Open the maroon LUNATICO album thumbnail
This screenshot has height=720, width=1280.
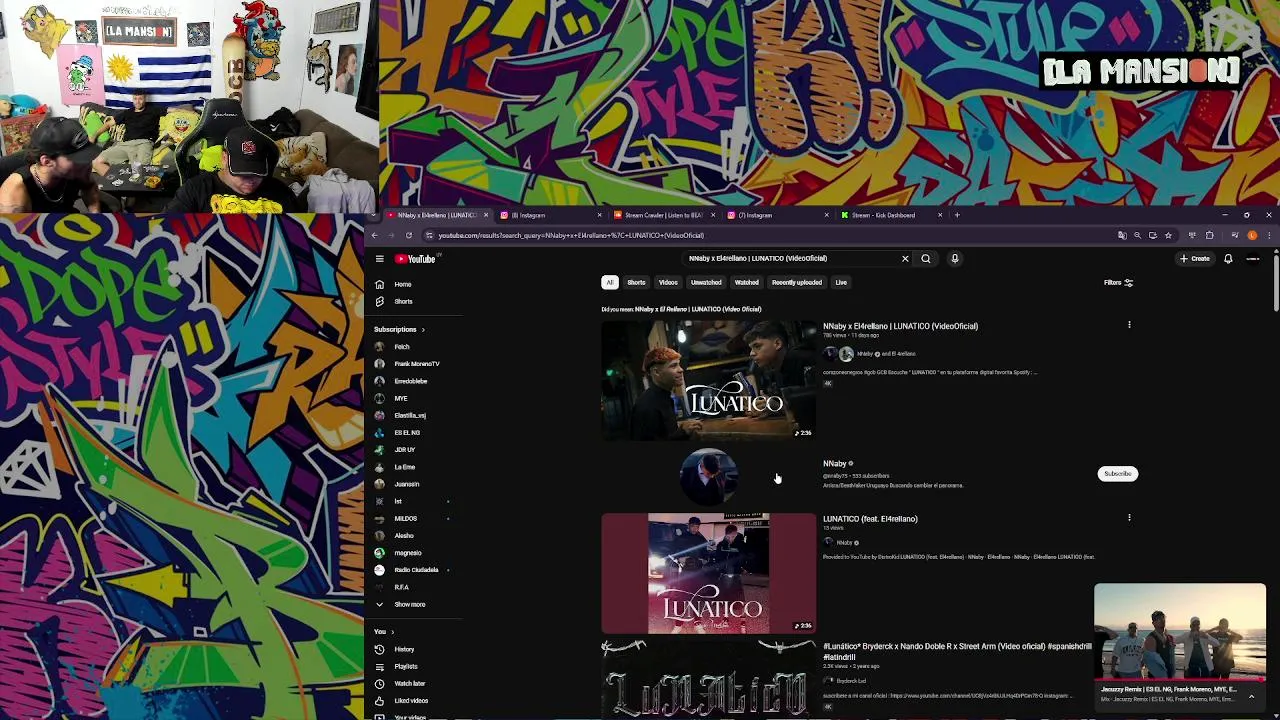(x=709, y=573)
